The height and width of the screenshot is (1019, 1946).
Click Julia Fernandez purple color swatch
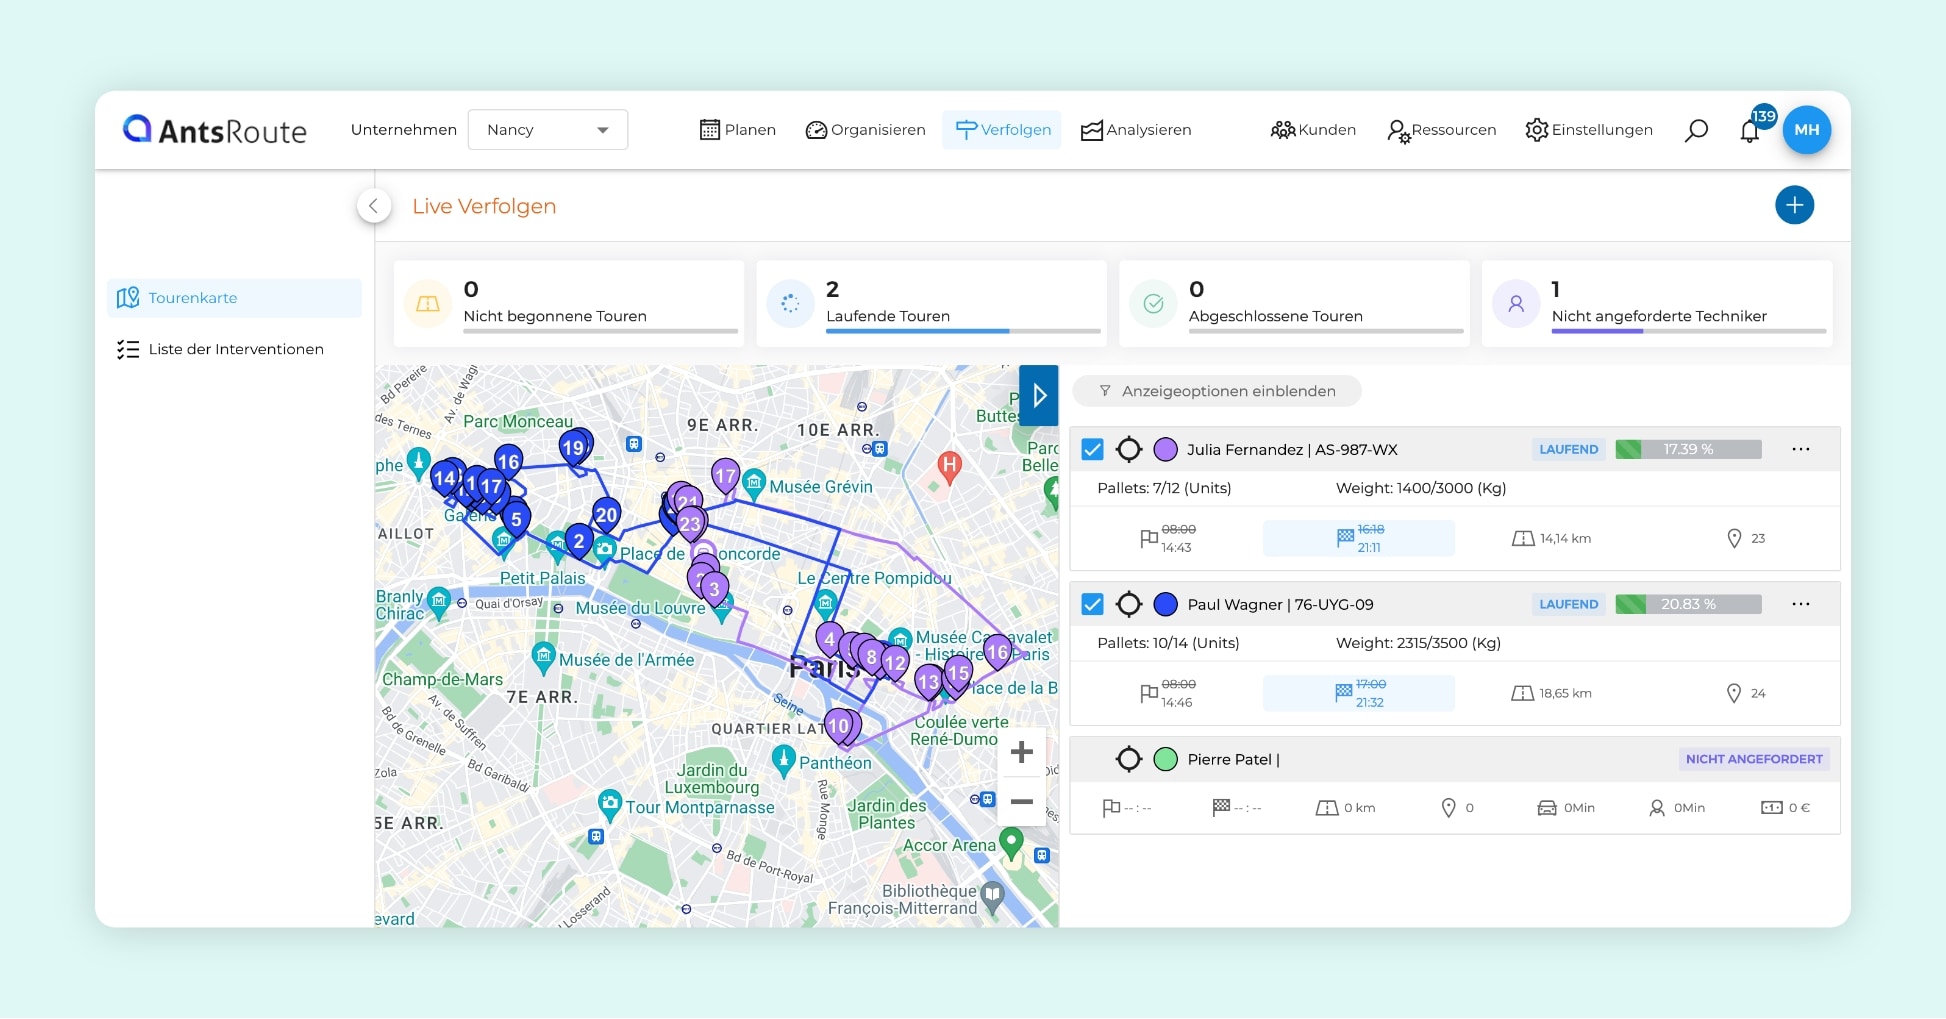click(1165, 450)
